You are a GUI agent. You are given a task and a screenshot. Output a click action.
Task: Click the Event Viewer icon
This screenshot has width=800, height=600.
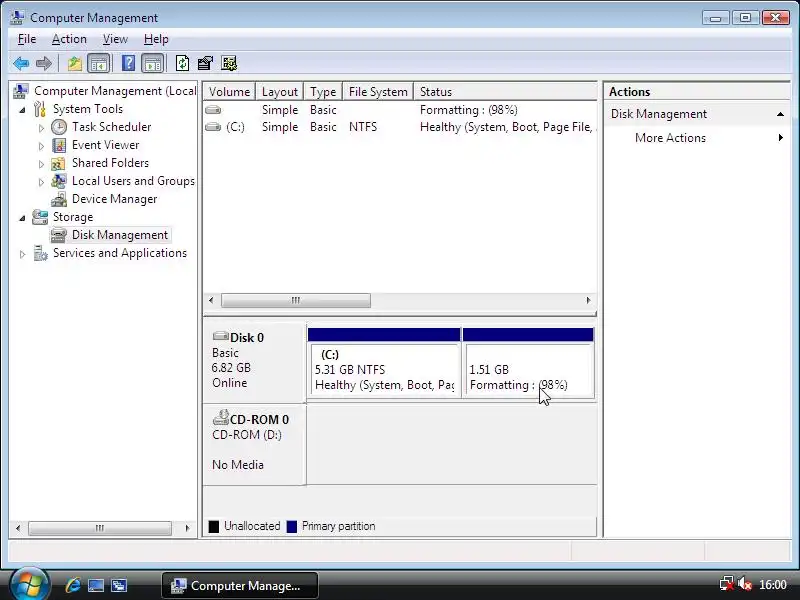tap(59, 145)
